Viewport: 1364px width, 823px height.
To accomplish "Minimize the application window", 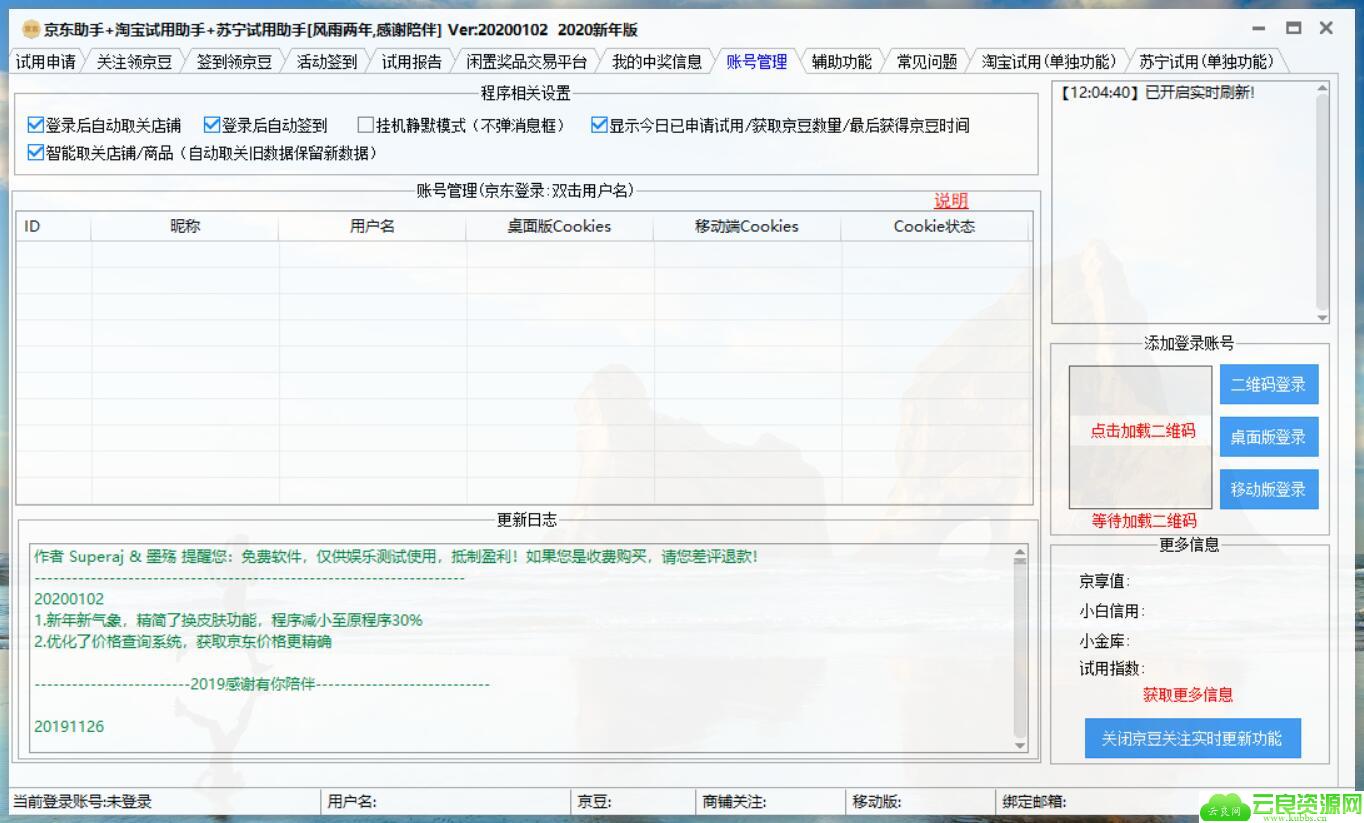I will coord(1258,29).
